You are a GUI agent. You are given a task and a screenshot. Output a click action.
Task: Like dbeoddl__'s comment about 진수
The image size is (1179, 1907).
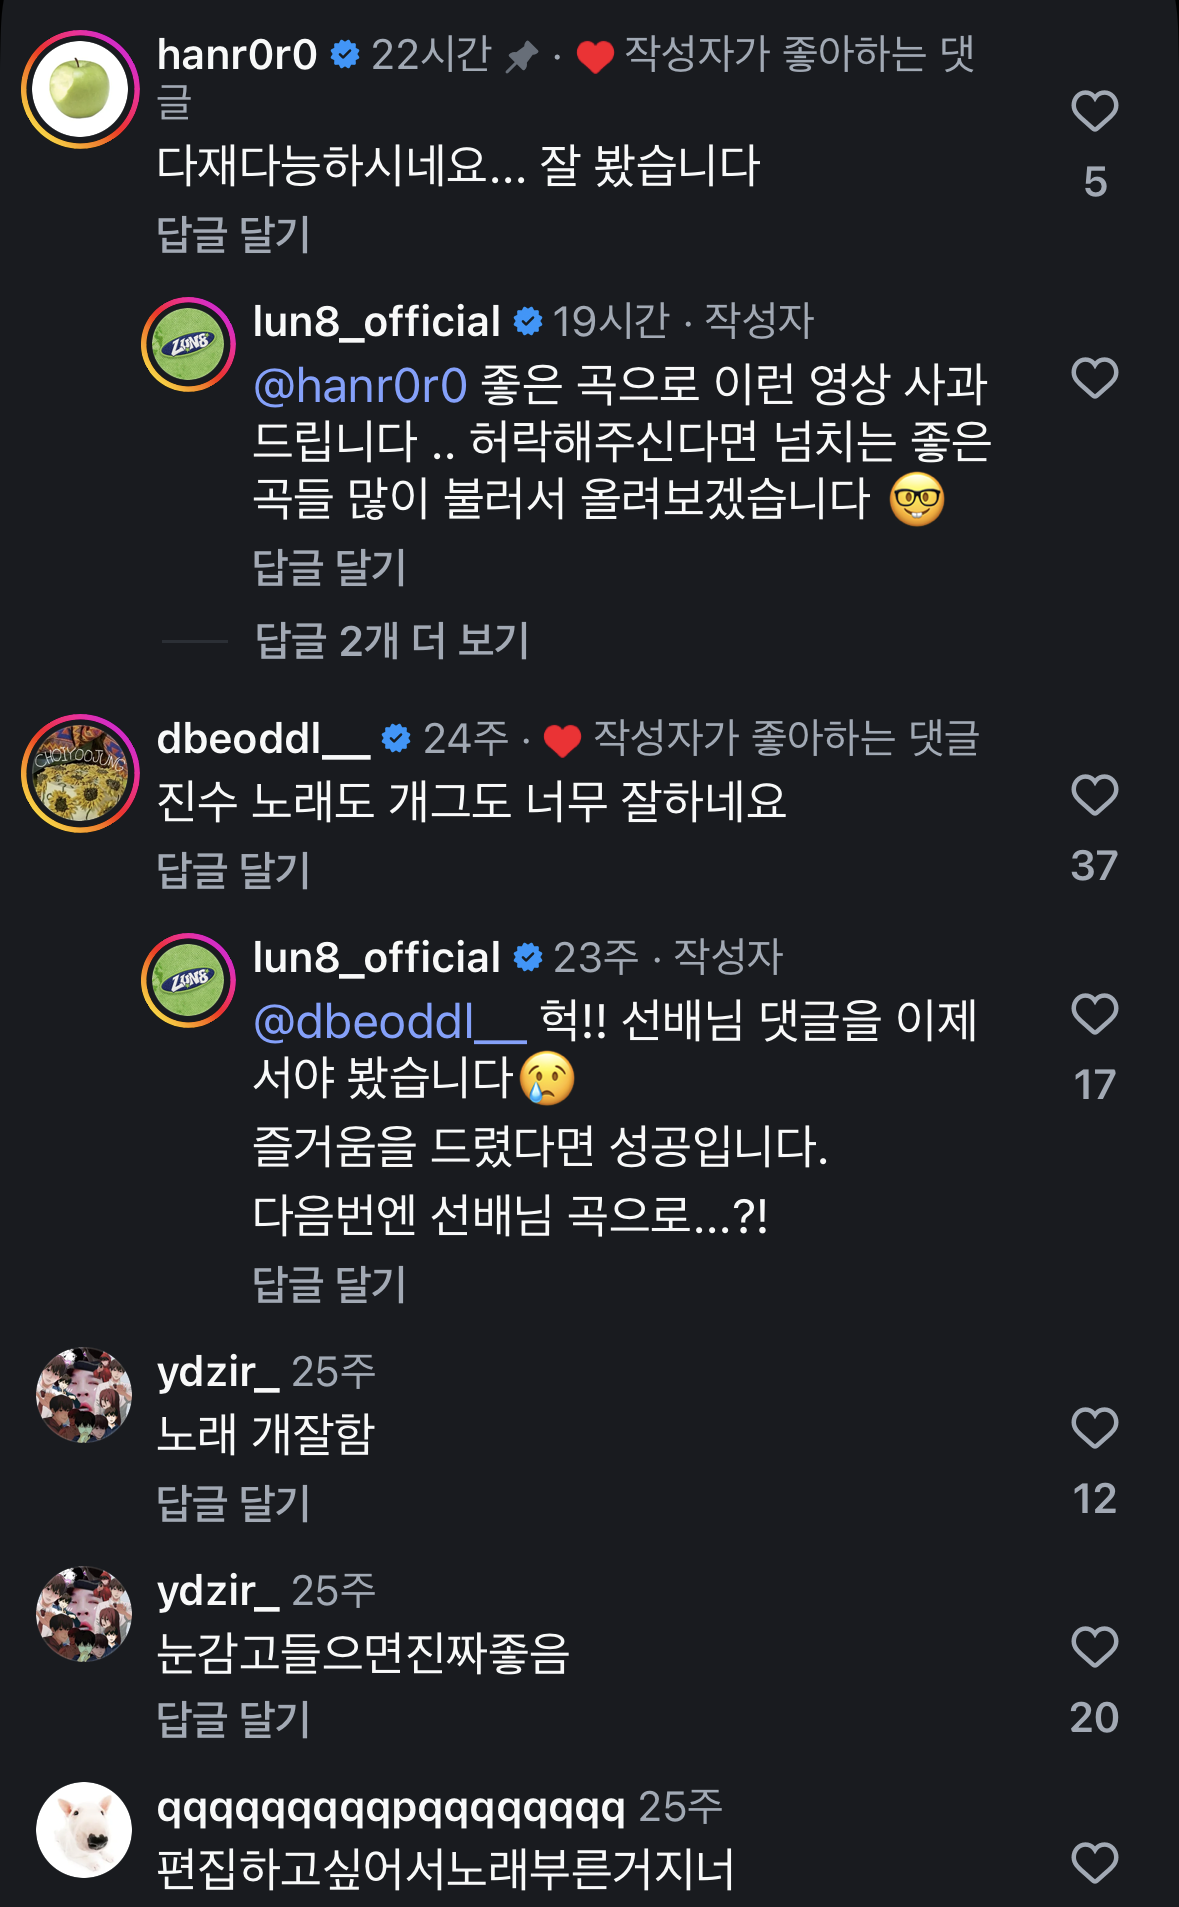point(1094,796)
